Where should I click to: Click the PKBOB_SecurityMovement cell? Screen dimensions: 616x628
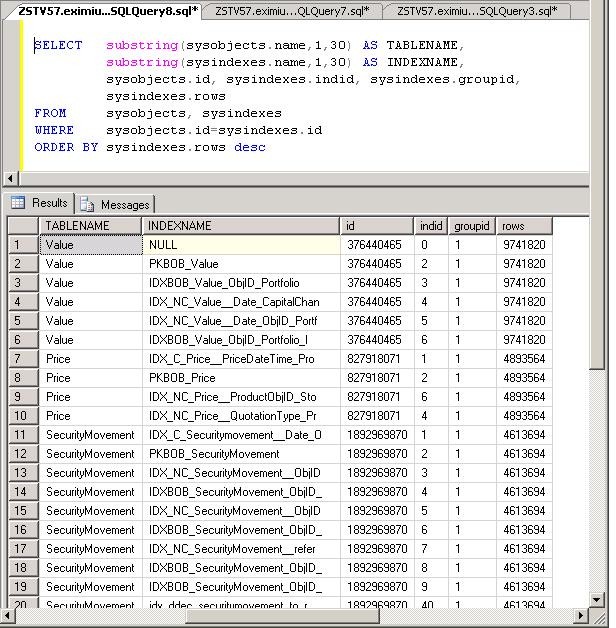[240, 454]
